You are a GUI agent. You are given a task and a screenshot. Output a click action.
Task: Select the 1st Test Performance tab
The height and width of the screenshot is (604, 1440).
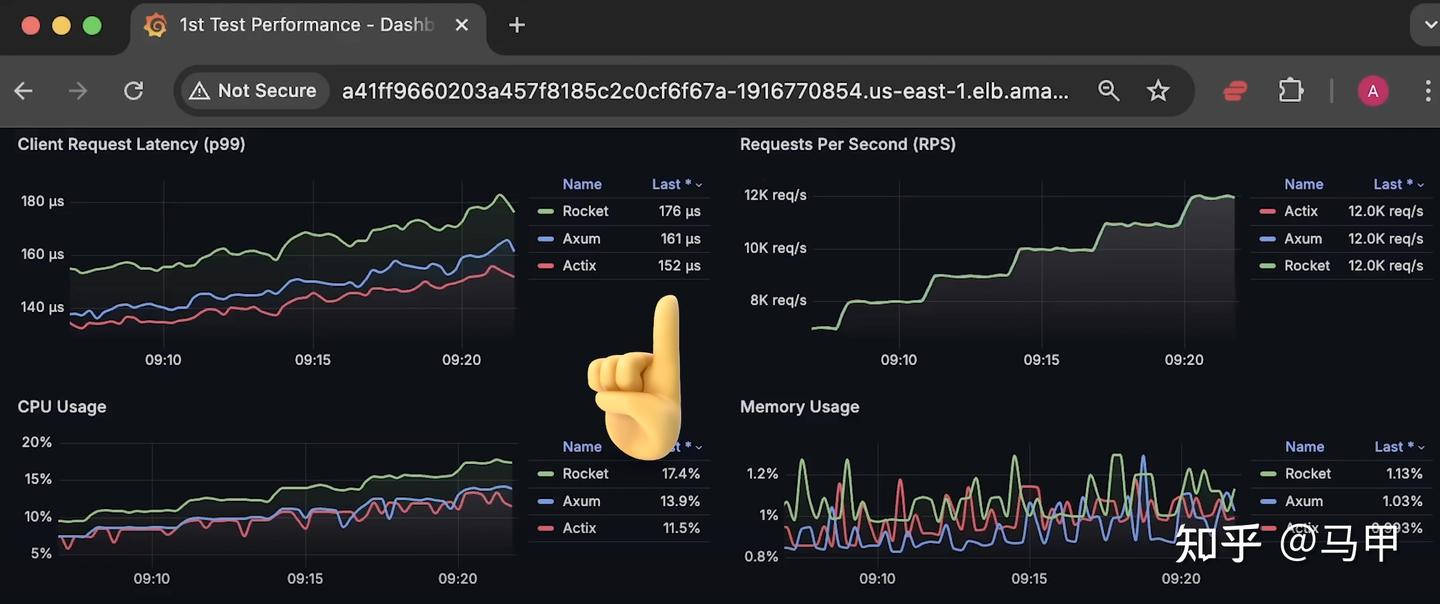coord(305,25)
